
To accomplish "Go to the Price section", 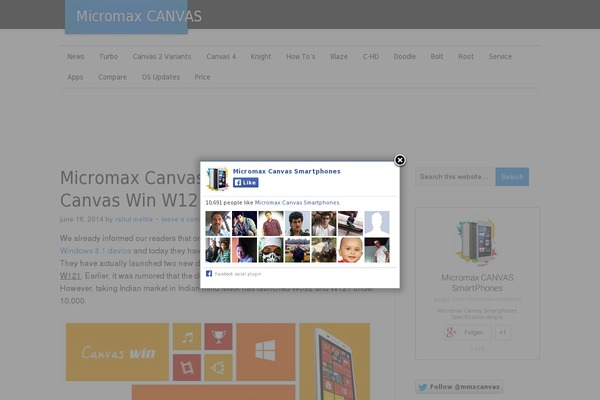I will point(202,77).
